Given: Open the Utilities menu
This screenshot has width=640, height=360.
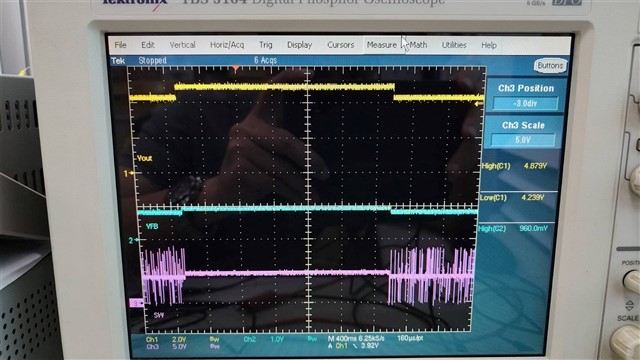Looking at the screenshot, I should [454, 45].
